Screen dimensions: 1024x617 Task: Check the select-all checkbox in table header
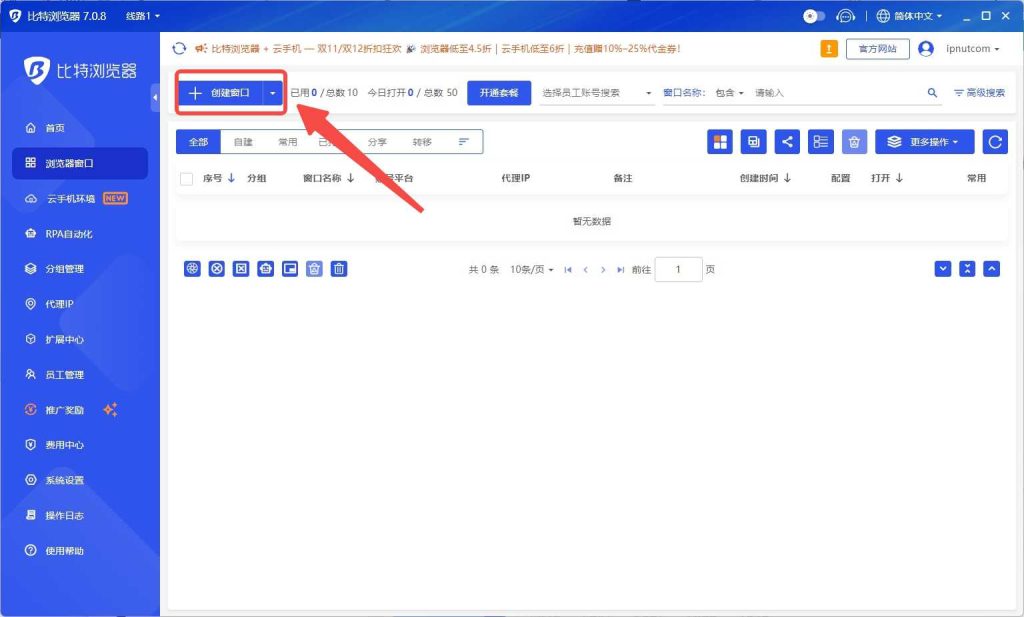pos(186,179)
